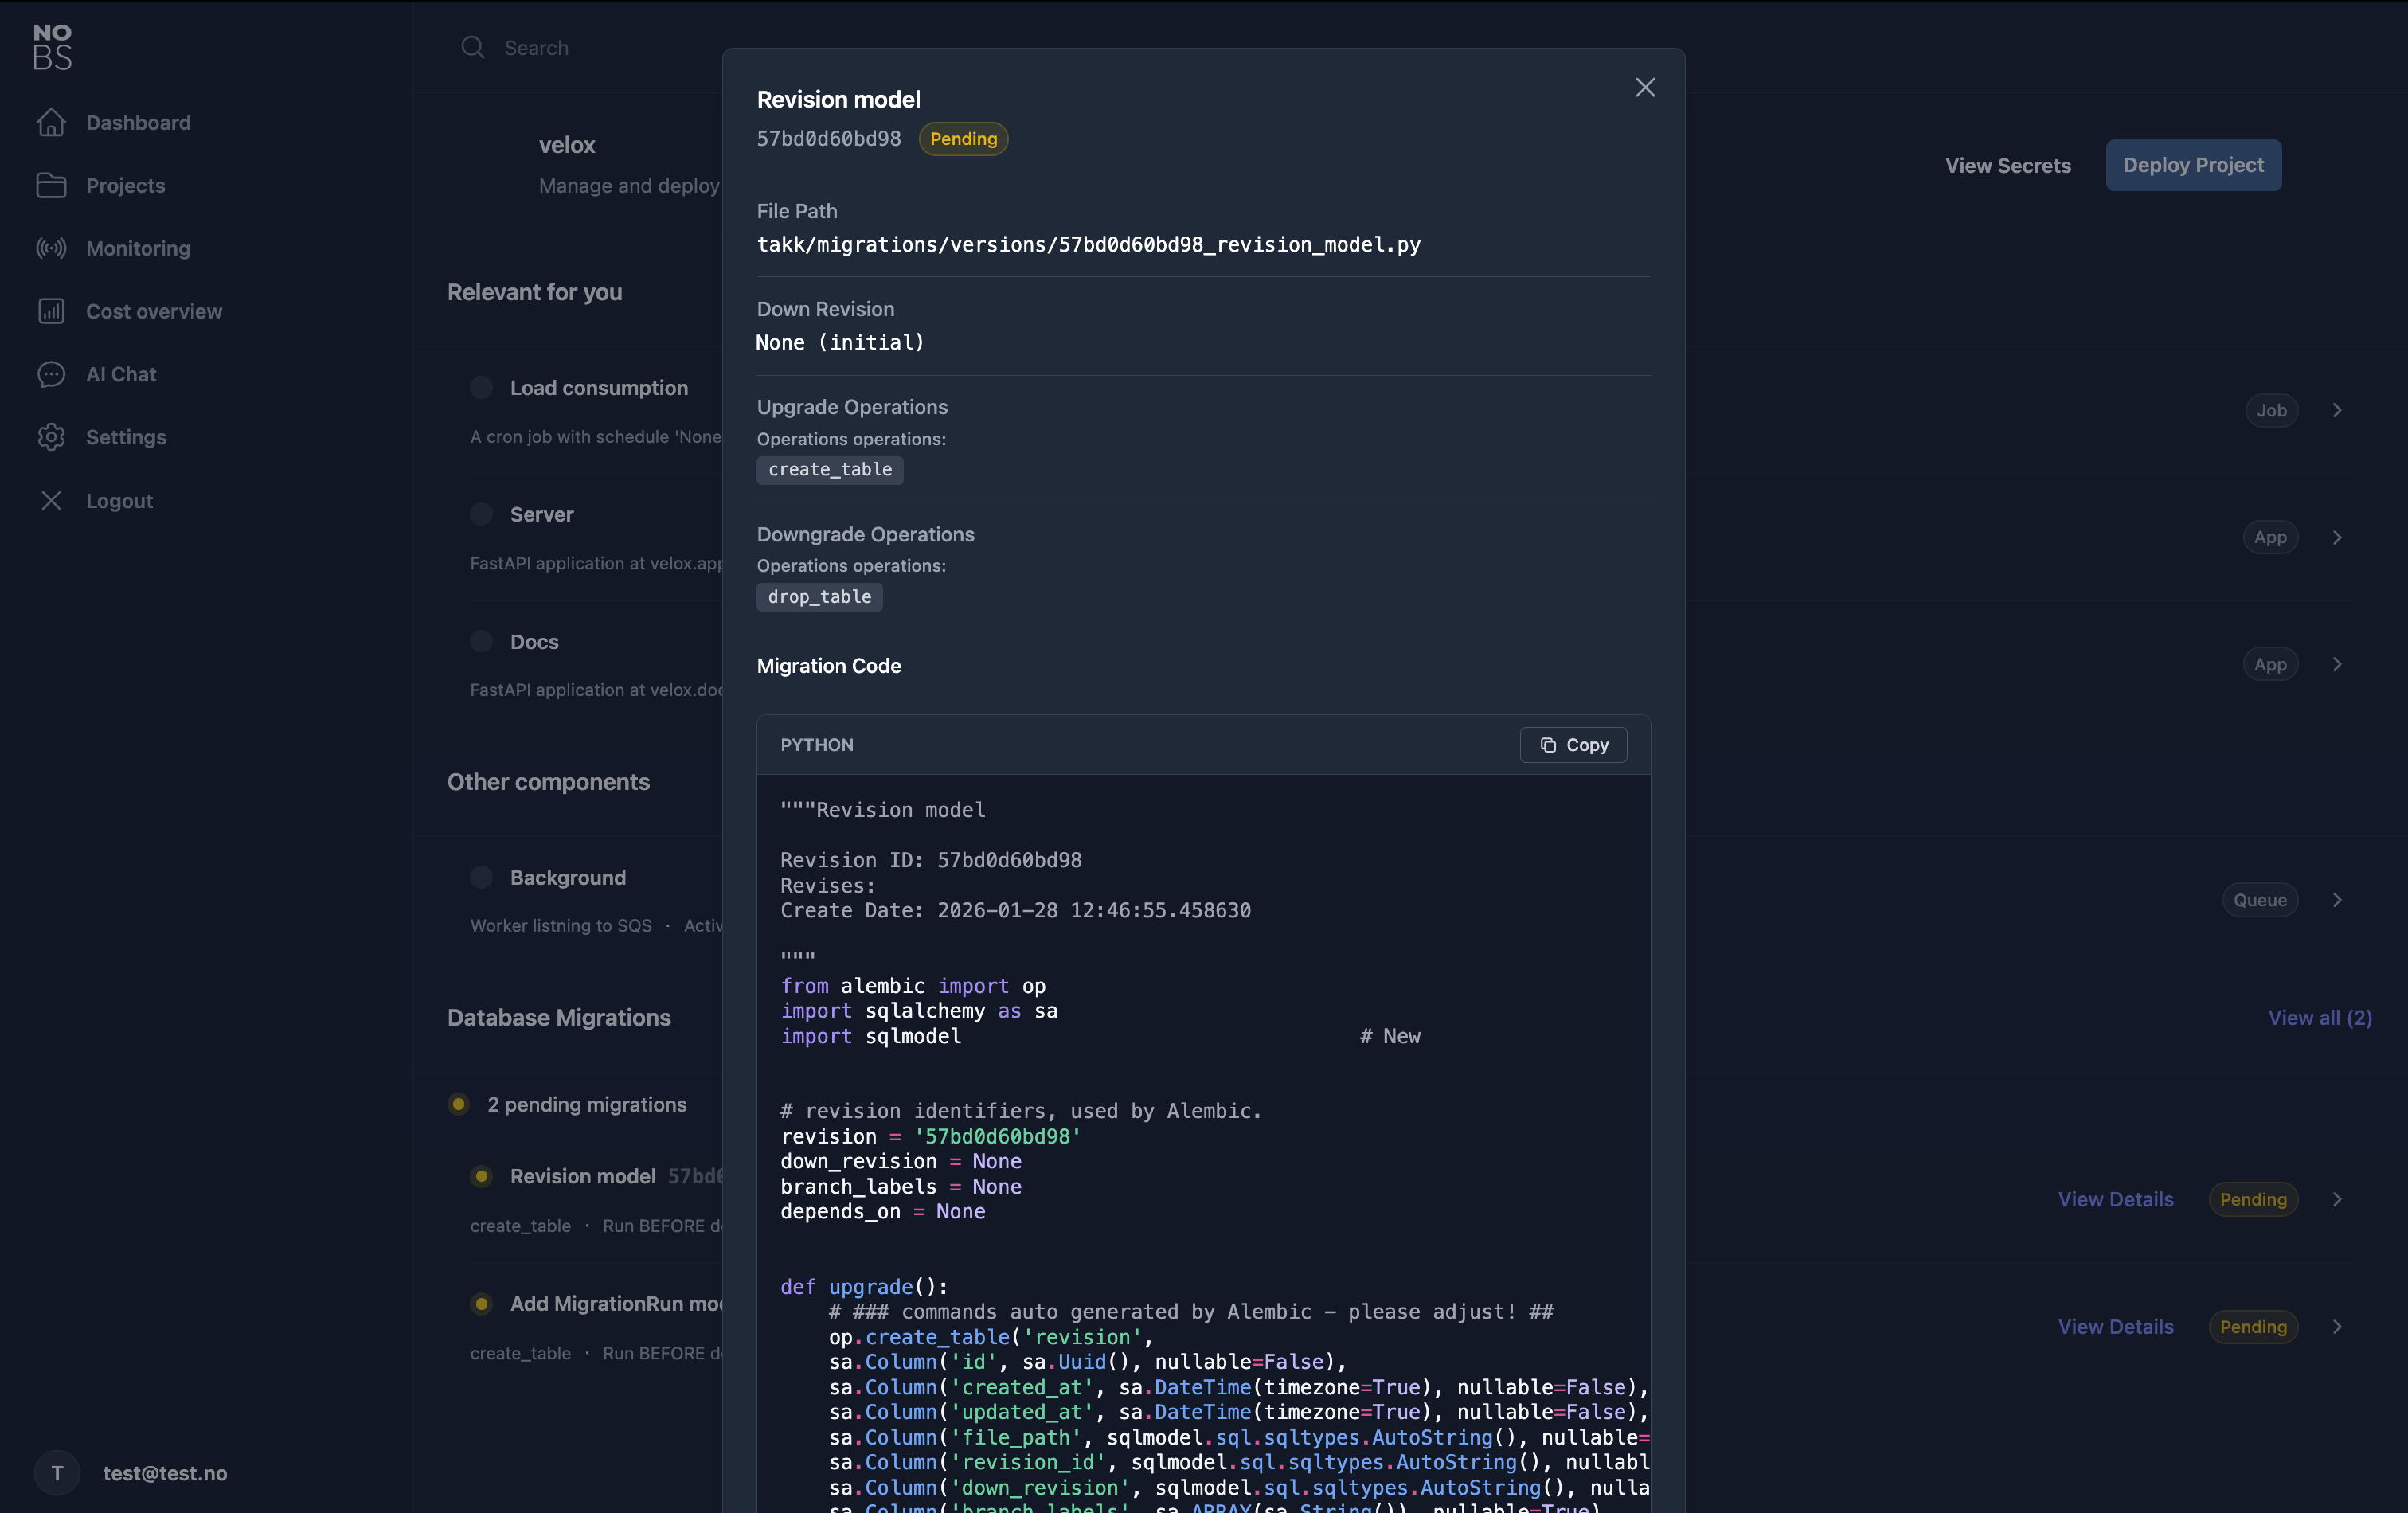Copy the Python migration code
This screenshot has height=1513, width=2408.
coord(1573,745)
